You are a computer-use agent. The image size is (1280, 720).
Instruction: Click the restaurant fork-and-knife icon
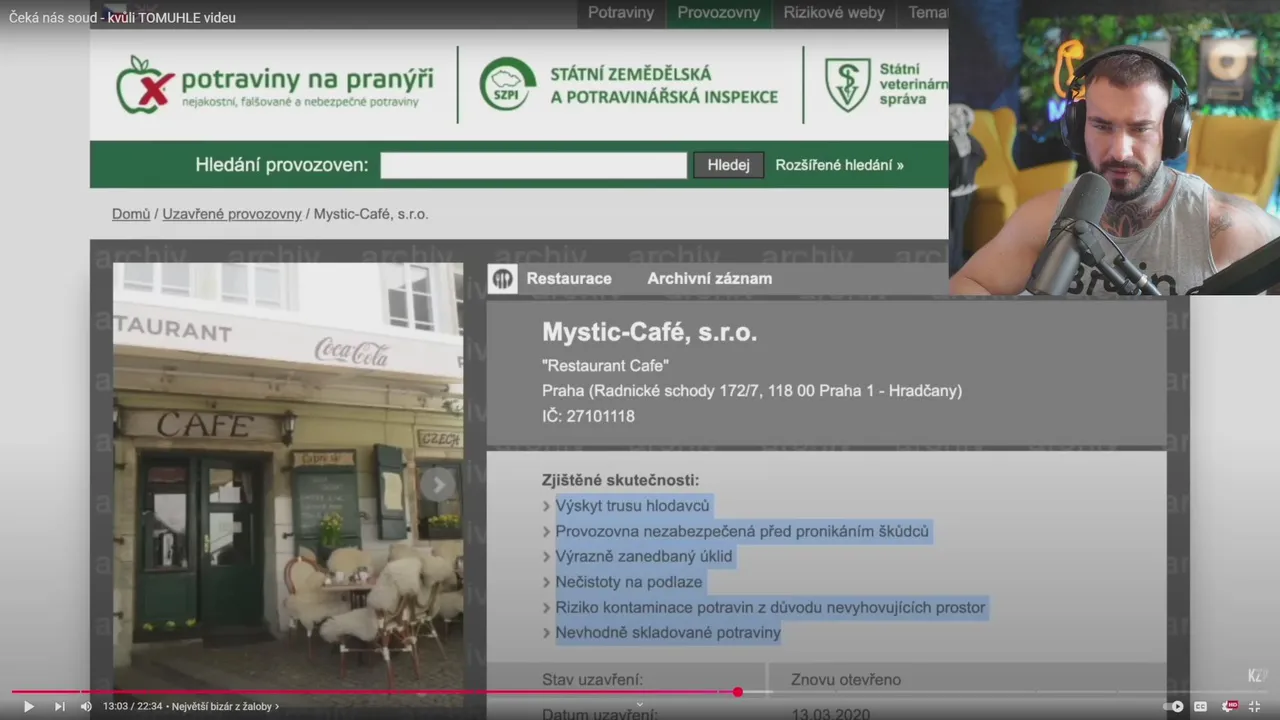(x=502, y=279)
